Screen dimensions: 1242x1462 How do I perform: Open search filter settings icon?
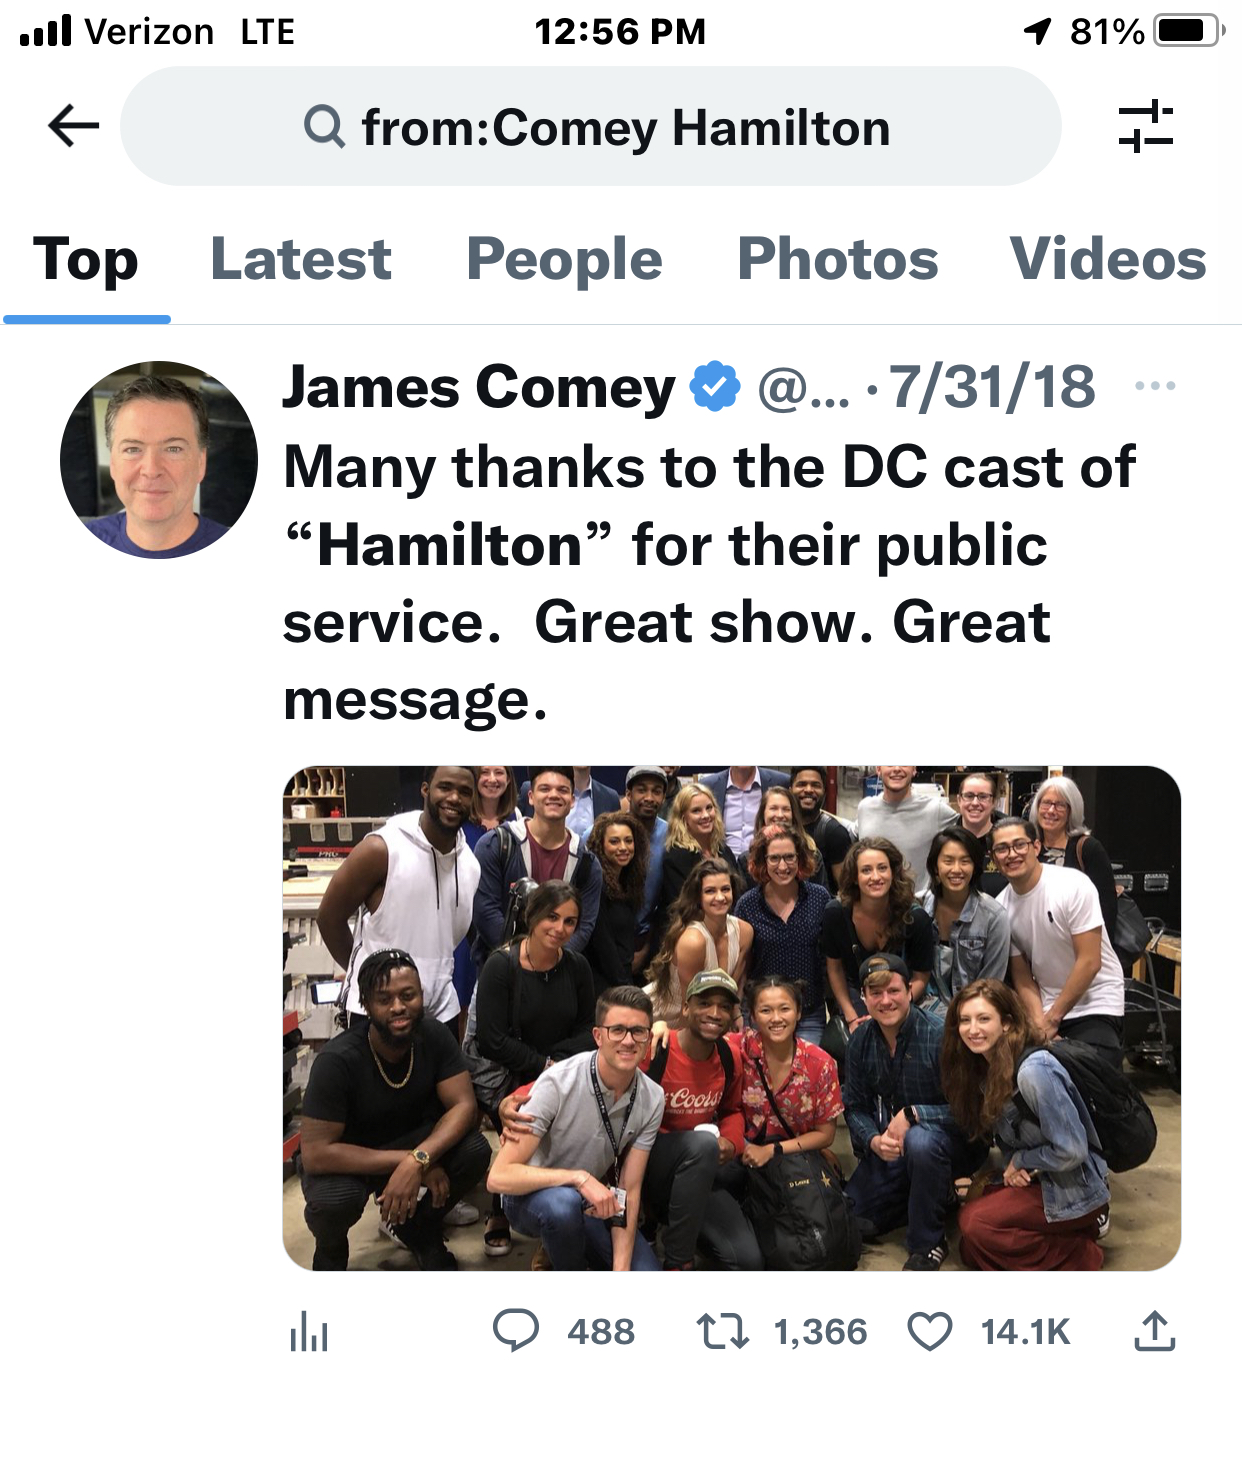coord(1146,126)
